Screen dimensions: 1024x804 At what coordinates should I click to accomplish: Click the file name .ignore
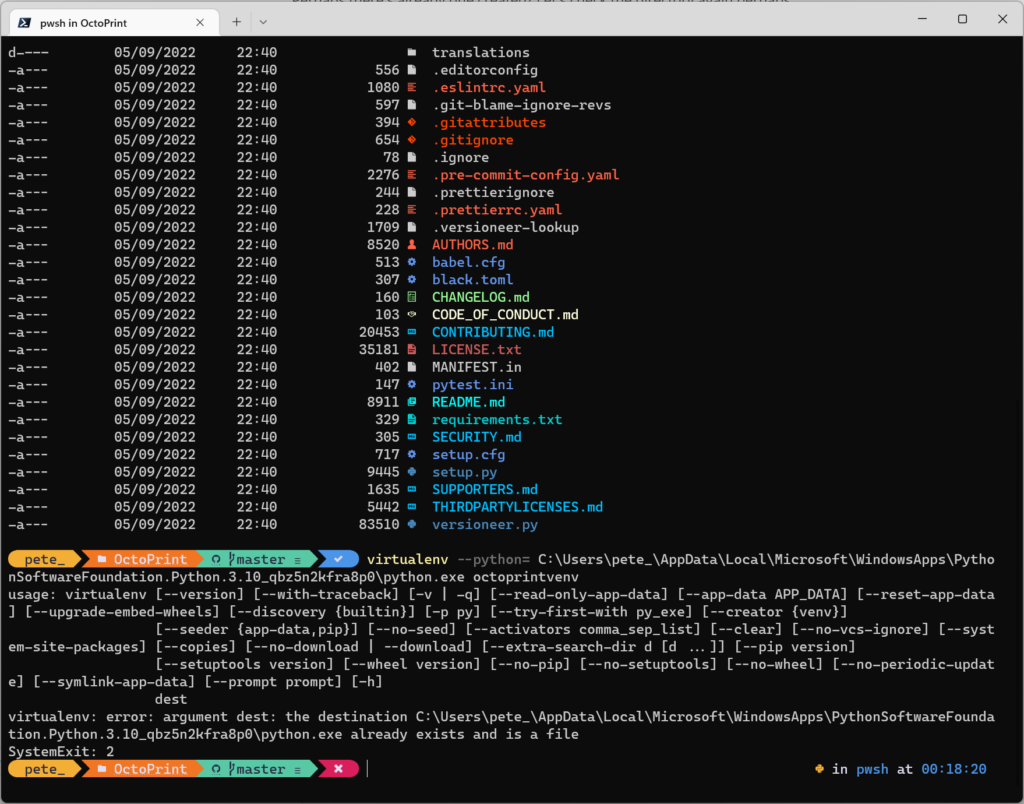(460, 157)
